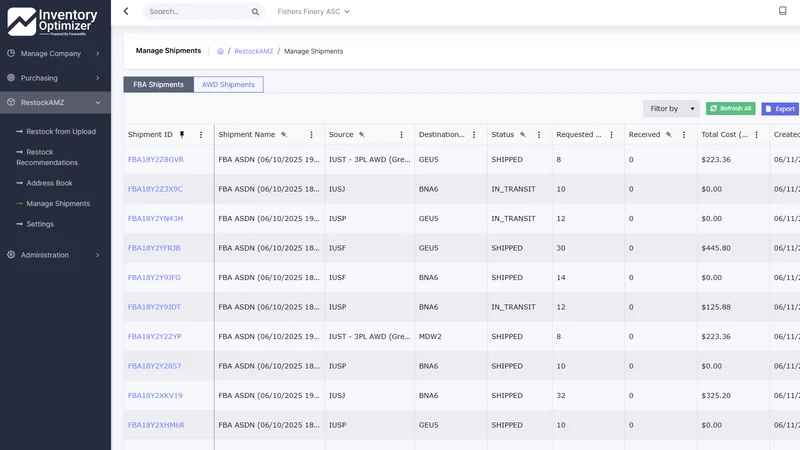Open shipment FBA18Y2Z3X9C
The width and height of the screenshot is (800, 450).
[155, 189]
